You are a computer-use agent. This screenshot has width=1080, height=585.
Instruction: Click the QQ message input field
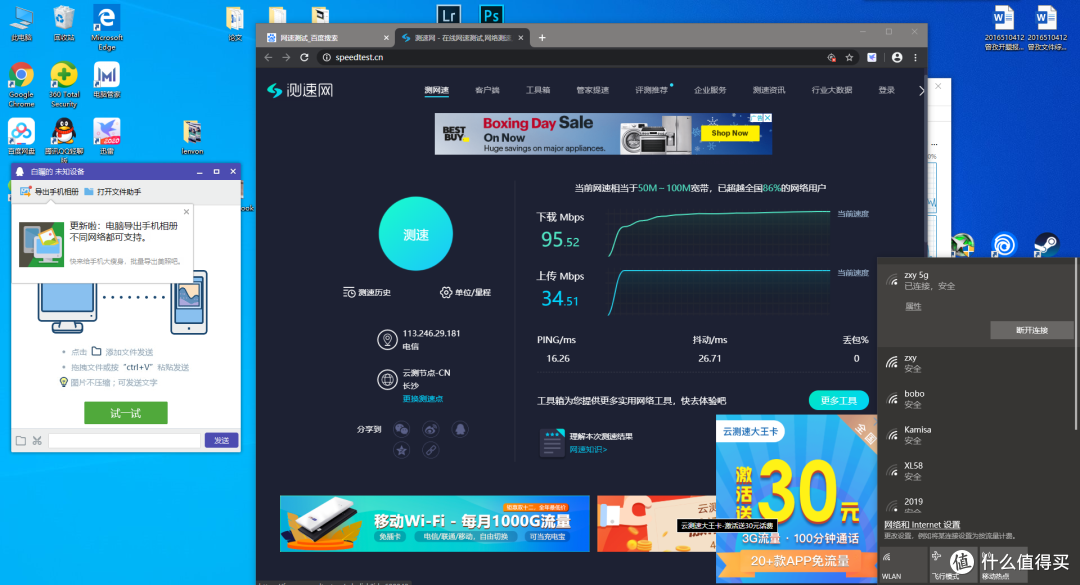point(125,440)
